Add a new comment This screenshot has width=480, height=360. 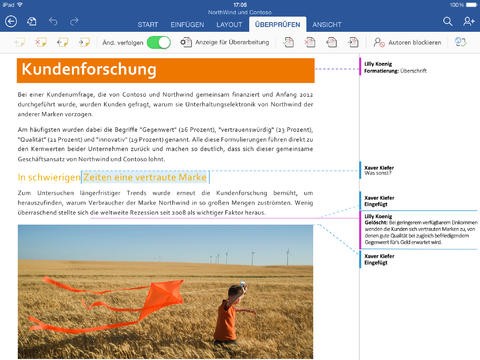click(19, 42)
